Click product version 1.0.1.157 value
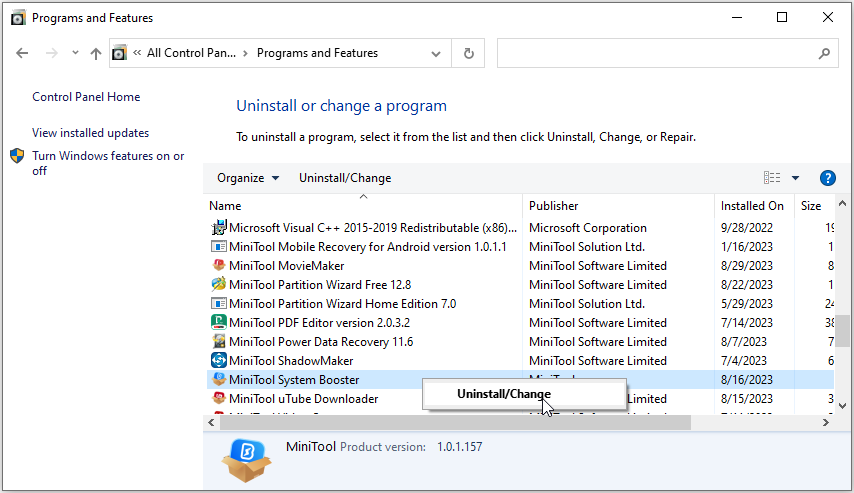 [459, 447]
